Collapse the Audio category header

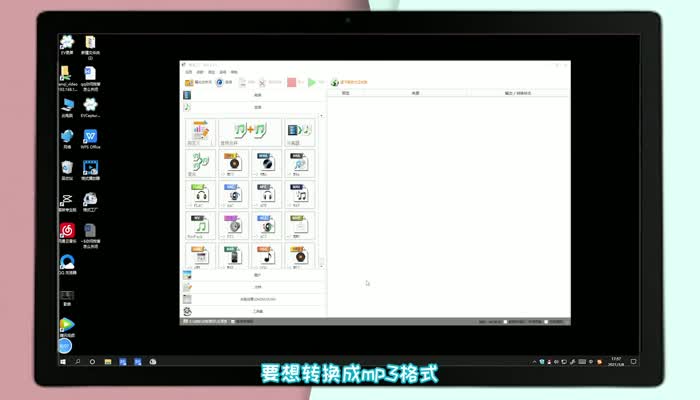tap(254, 107)
